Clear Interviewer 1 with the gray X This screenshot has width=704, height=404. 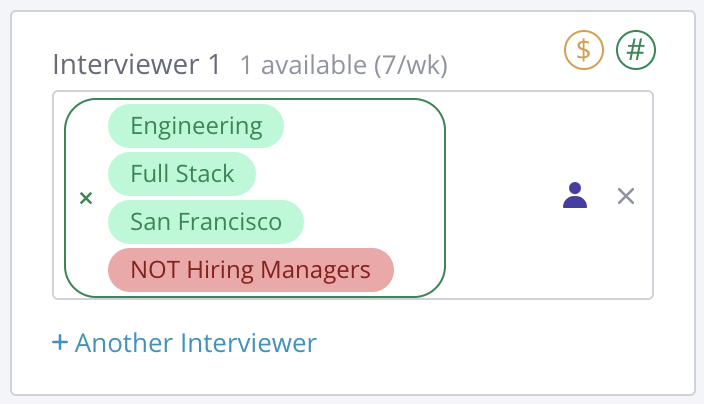point(626,196)
